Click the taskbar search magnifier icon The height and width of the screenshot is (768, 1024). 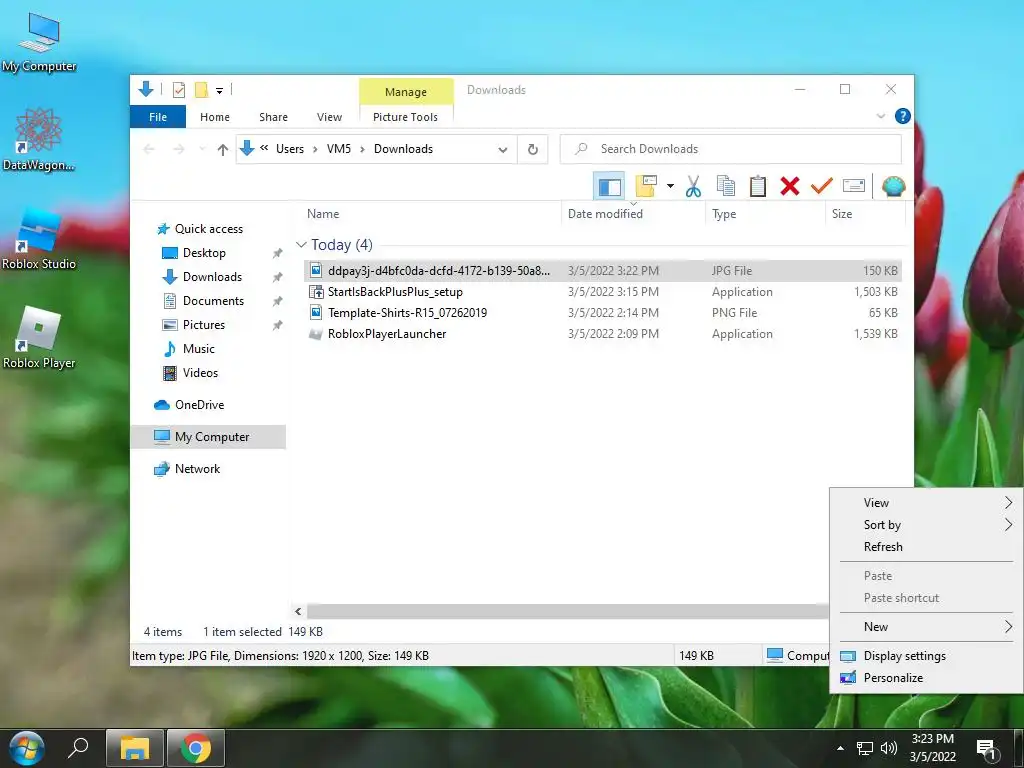pyautogui.click(x=78, y=747)
